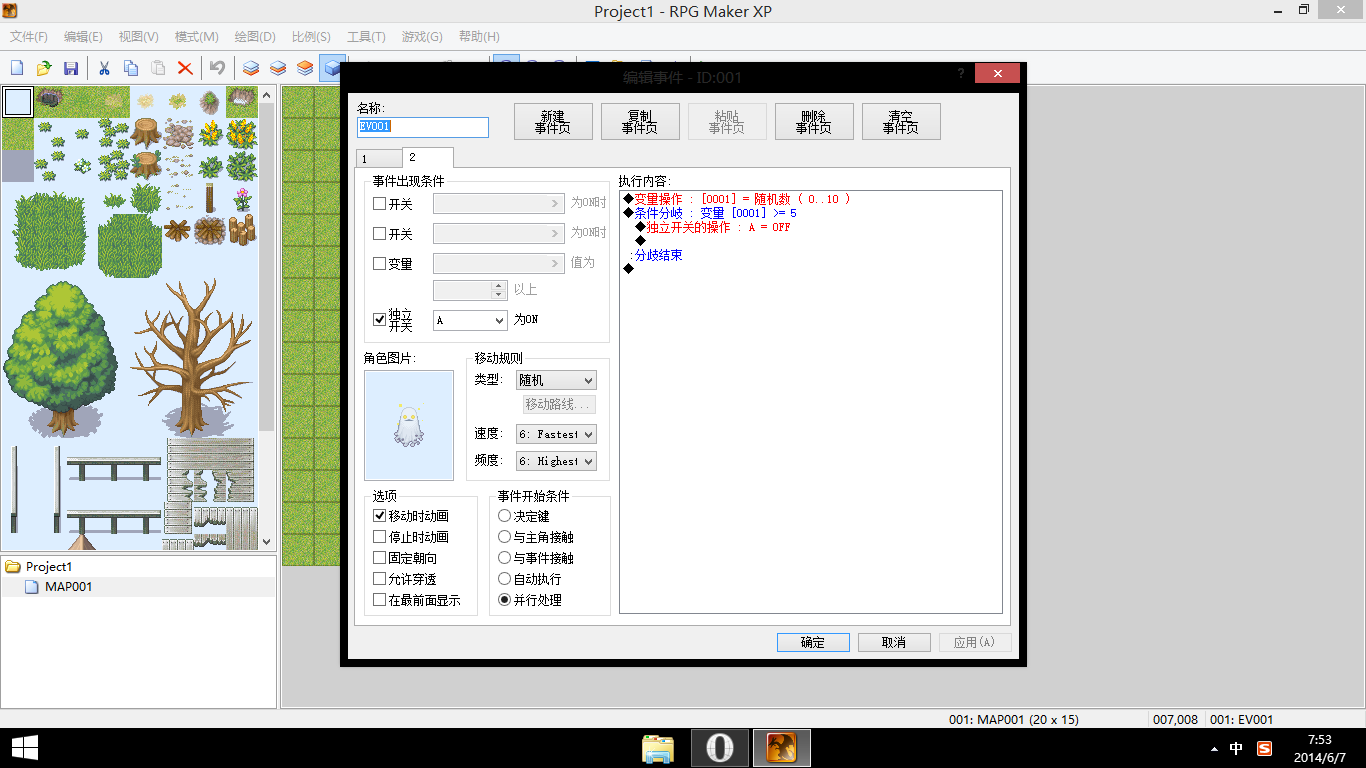Select the event layer cube icon
This screenshot has height=768, width=1366.
tap(331, 68)
